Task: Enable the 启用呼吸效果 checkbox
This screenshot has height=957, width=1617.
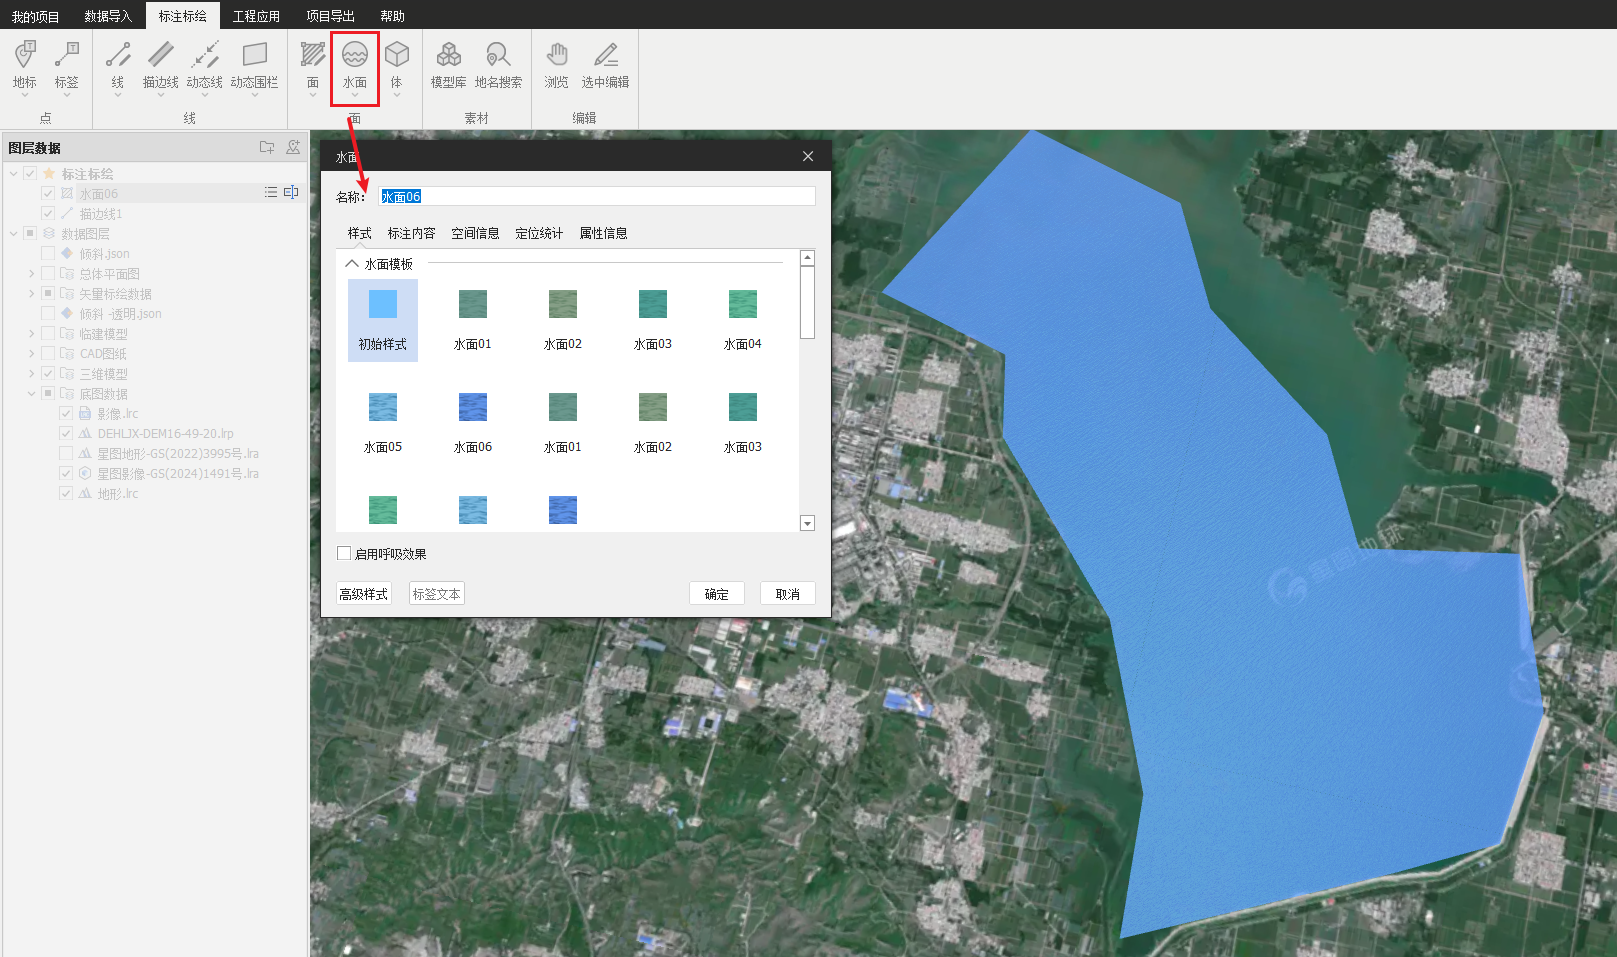Action: 345,553
